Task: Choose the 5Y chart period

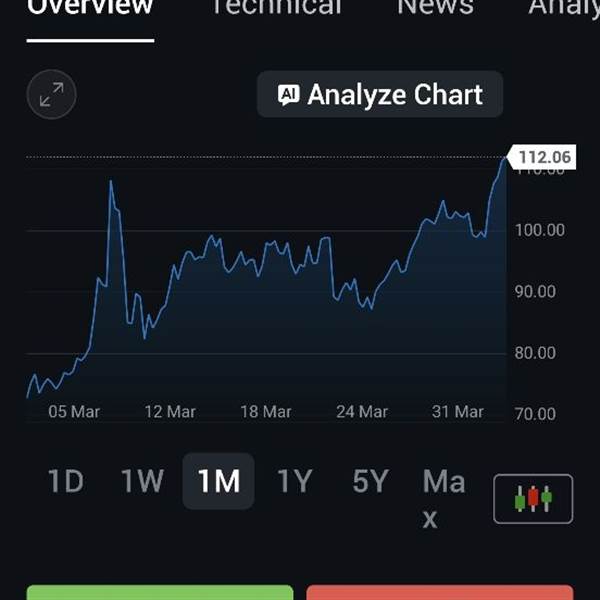Action: click(370, 482)
